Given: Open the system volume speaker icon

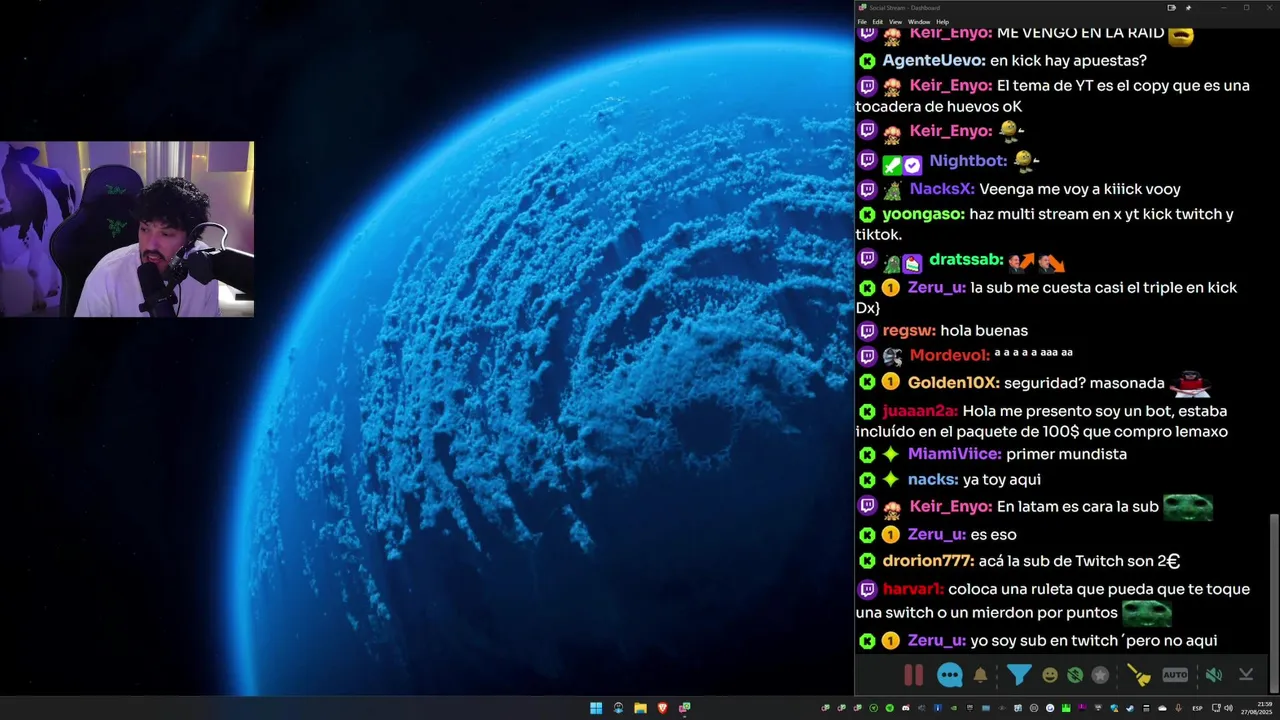Looking at the screenshot, I should pos(1229,708).
